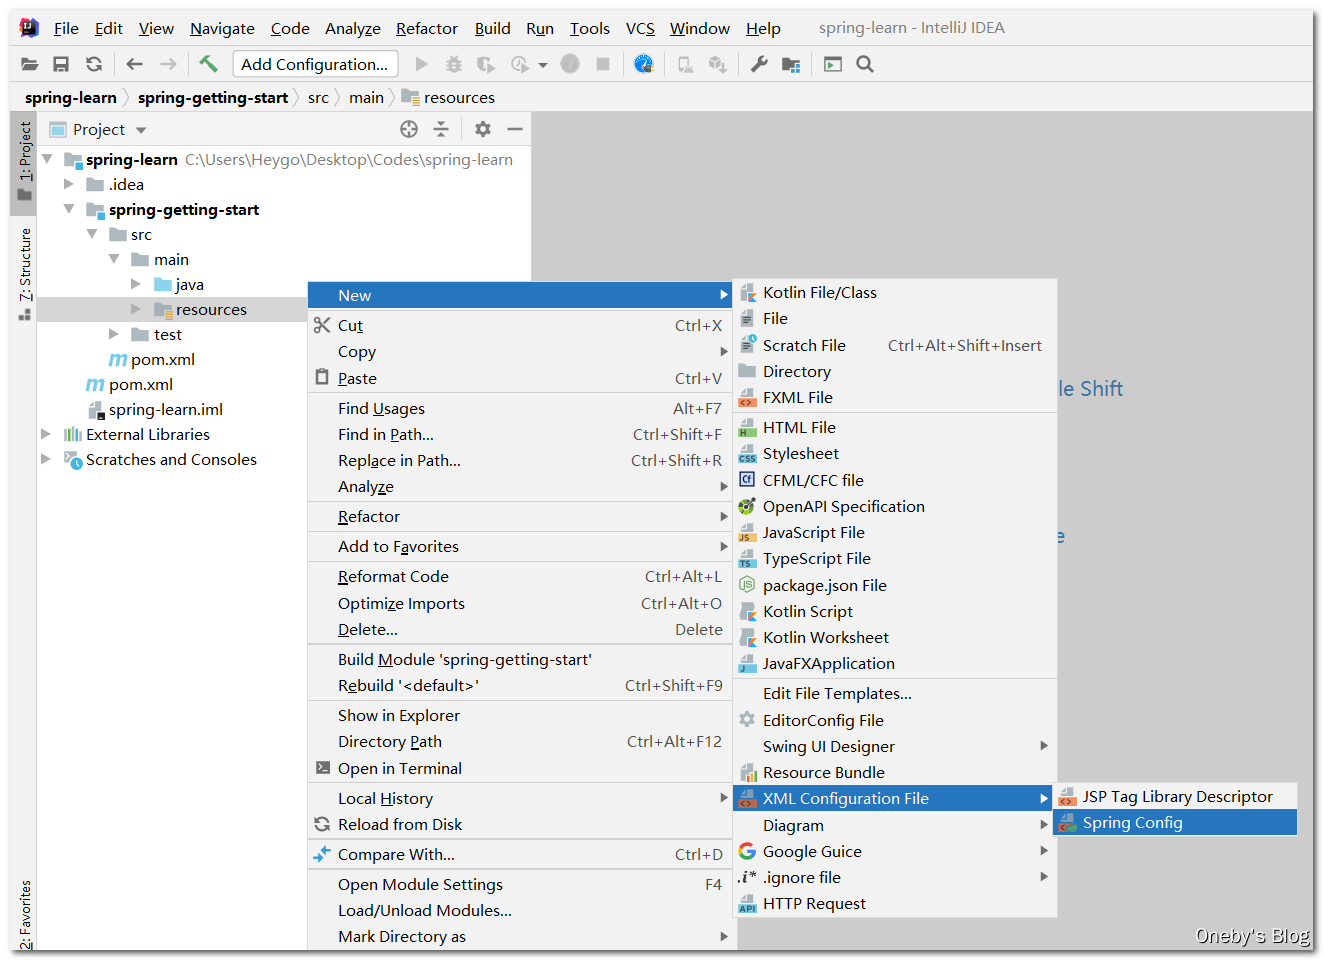
Task: Open the Z: Structure side tool tab
Action: 24,273
